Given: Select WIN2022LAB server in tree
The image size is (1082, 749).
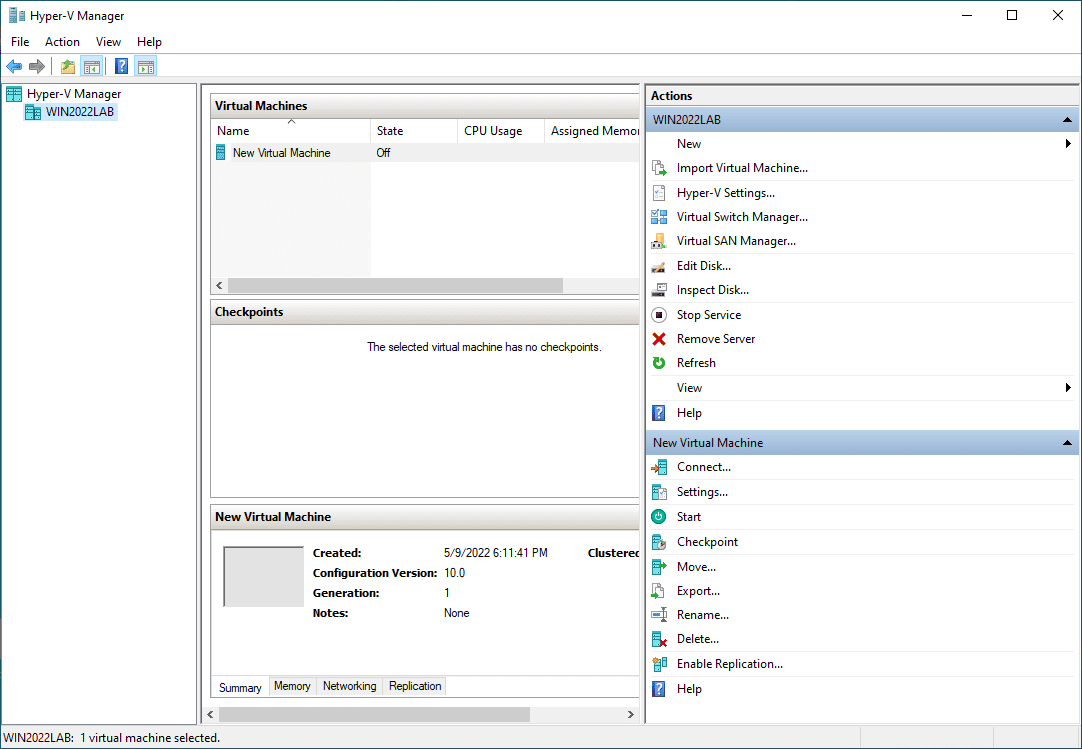Looking at the screenshot, I should [80, 112].
